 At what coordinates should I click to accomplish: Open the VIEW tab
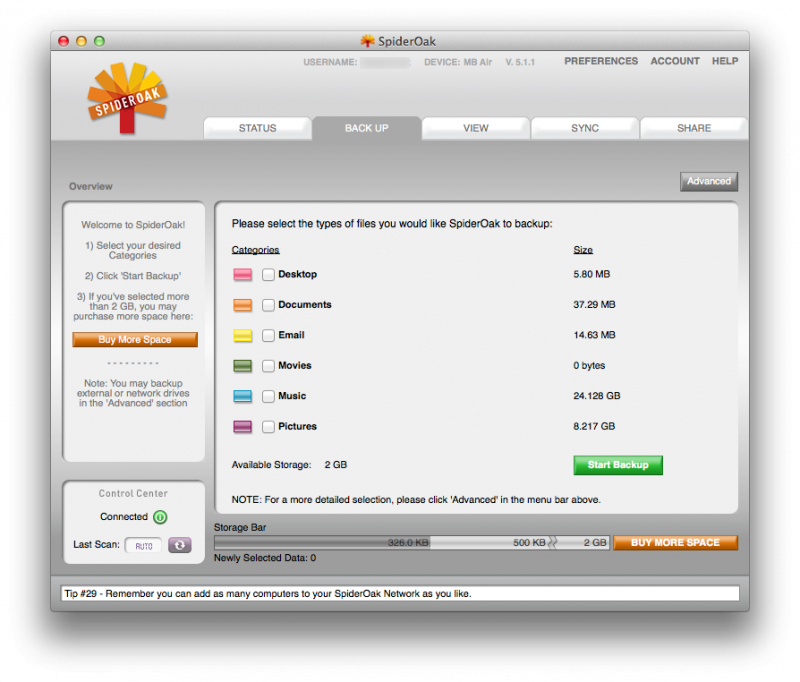tap(476, 128)
